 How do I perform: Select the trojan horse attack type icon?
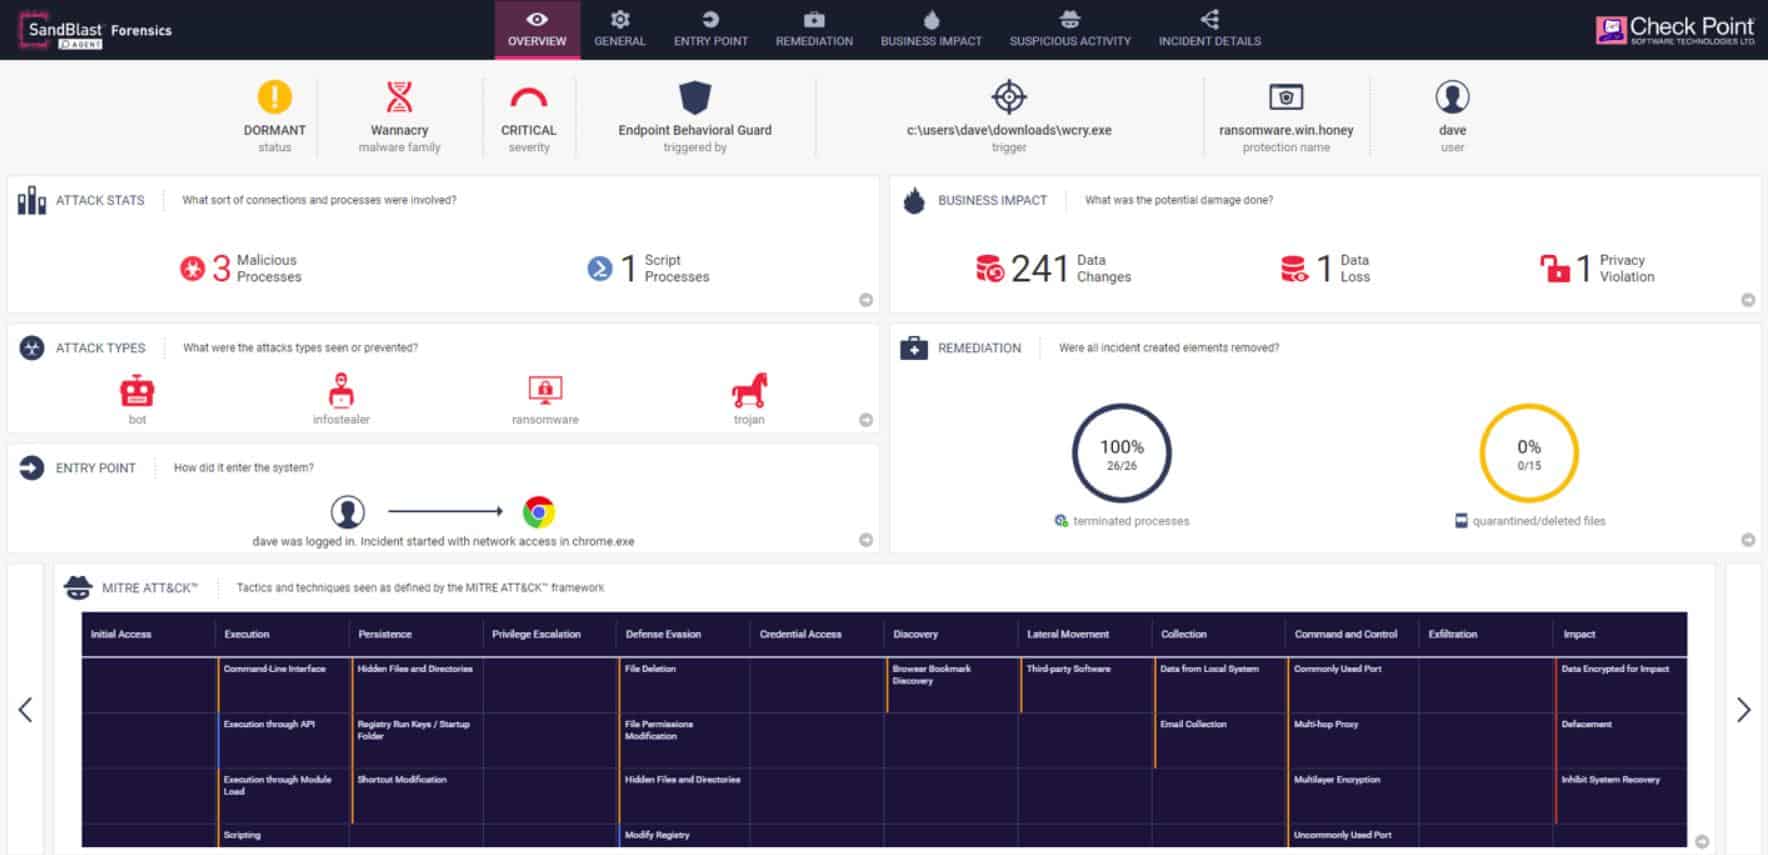[x=749, y=390]
